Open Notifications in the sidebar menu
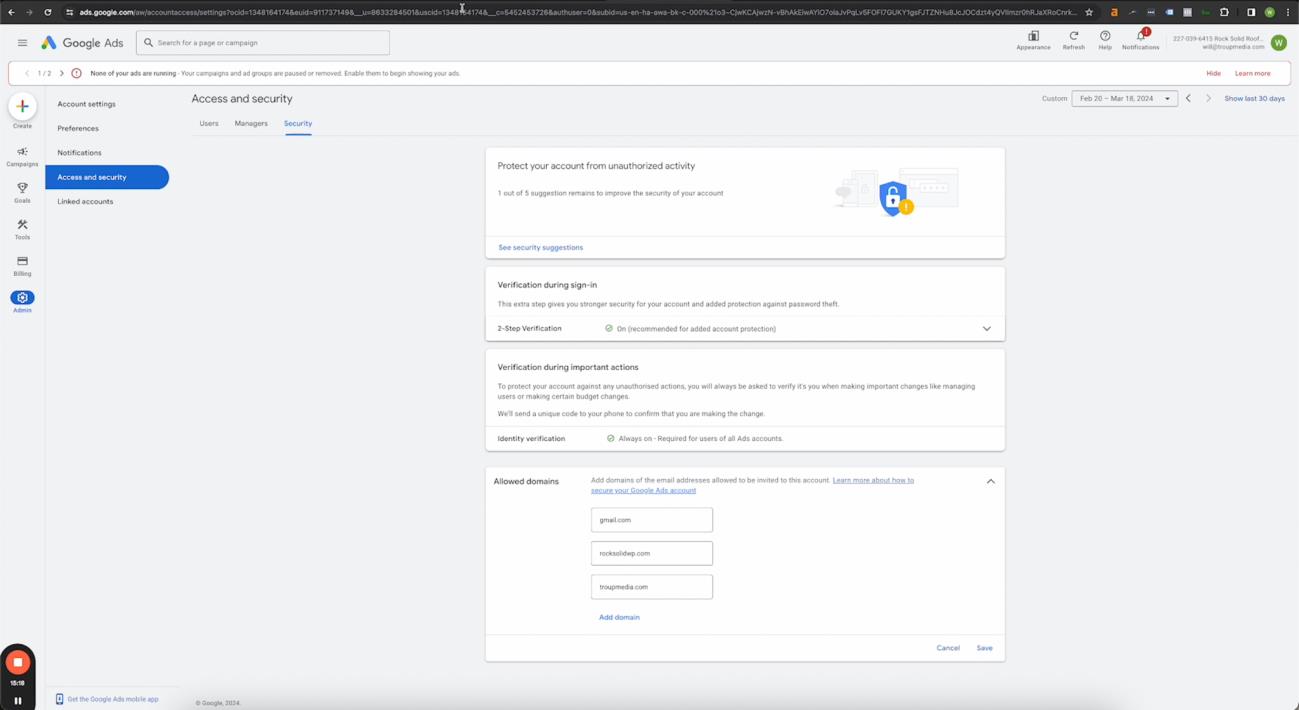This screenshot has height=710, width=1299. point(79,153)
